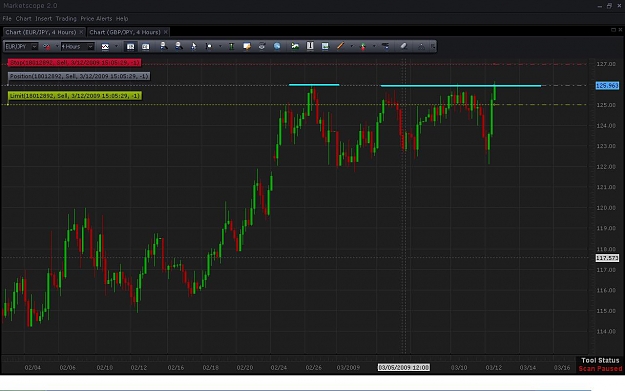Click the zoom in magnifier icon

pos(164,46)
